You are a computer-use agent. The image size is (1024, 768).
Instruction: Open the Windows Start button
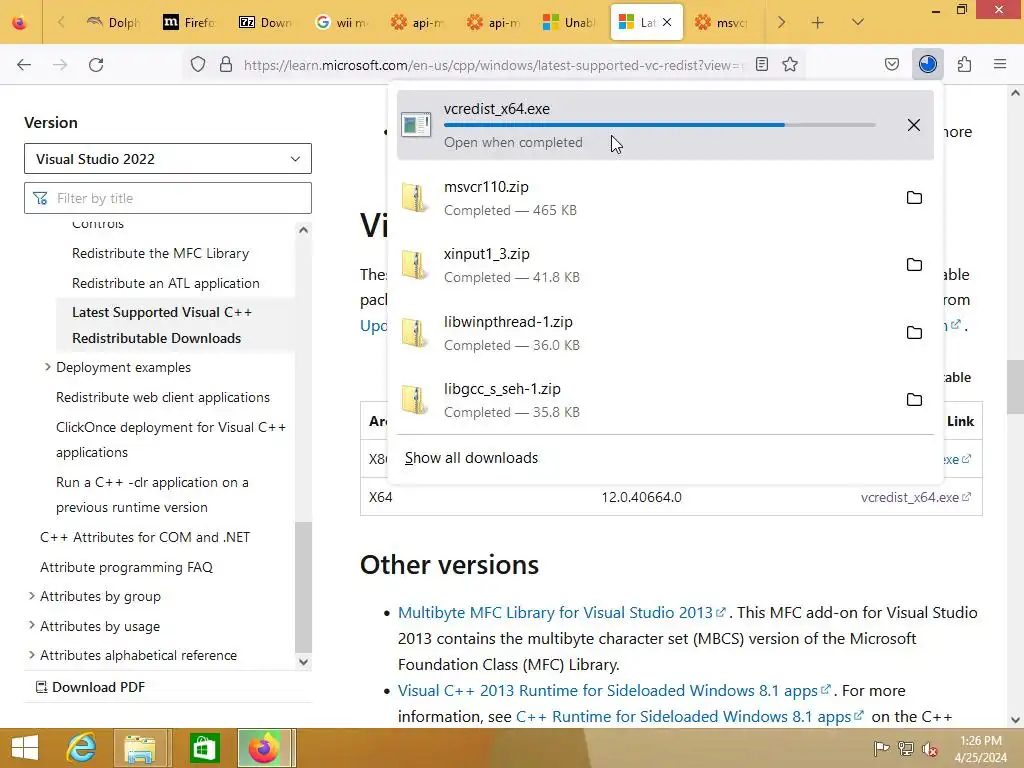pyautogui.click(x=25, y=748)
